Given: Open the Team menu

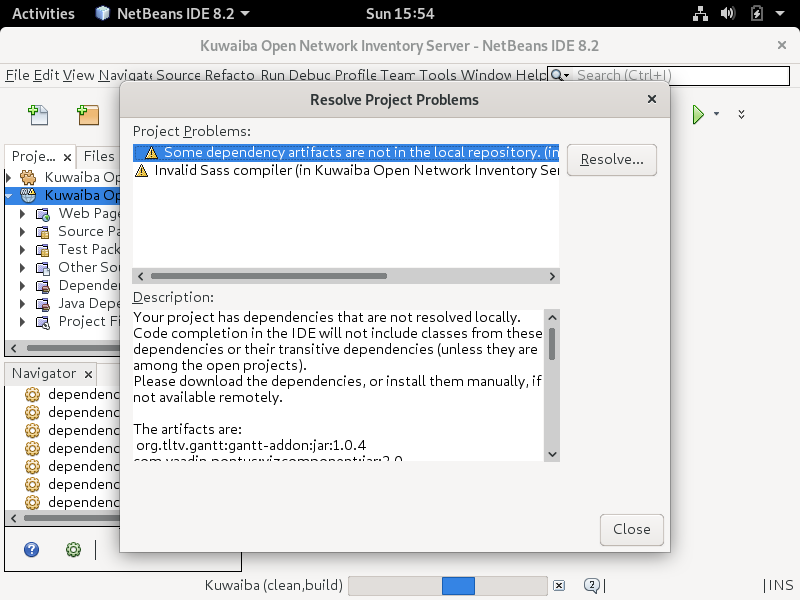Looking at the screenshot, I should 397,76.
